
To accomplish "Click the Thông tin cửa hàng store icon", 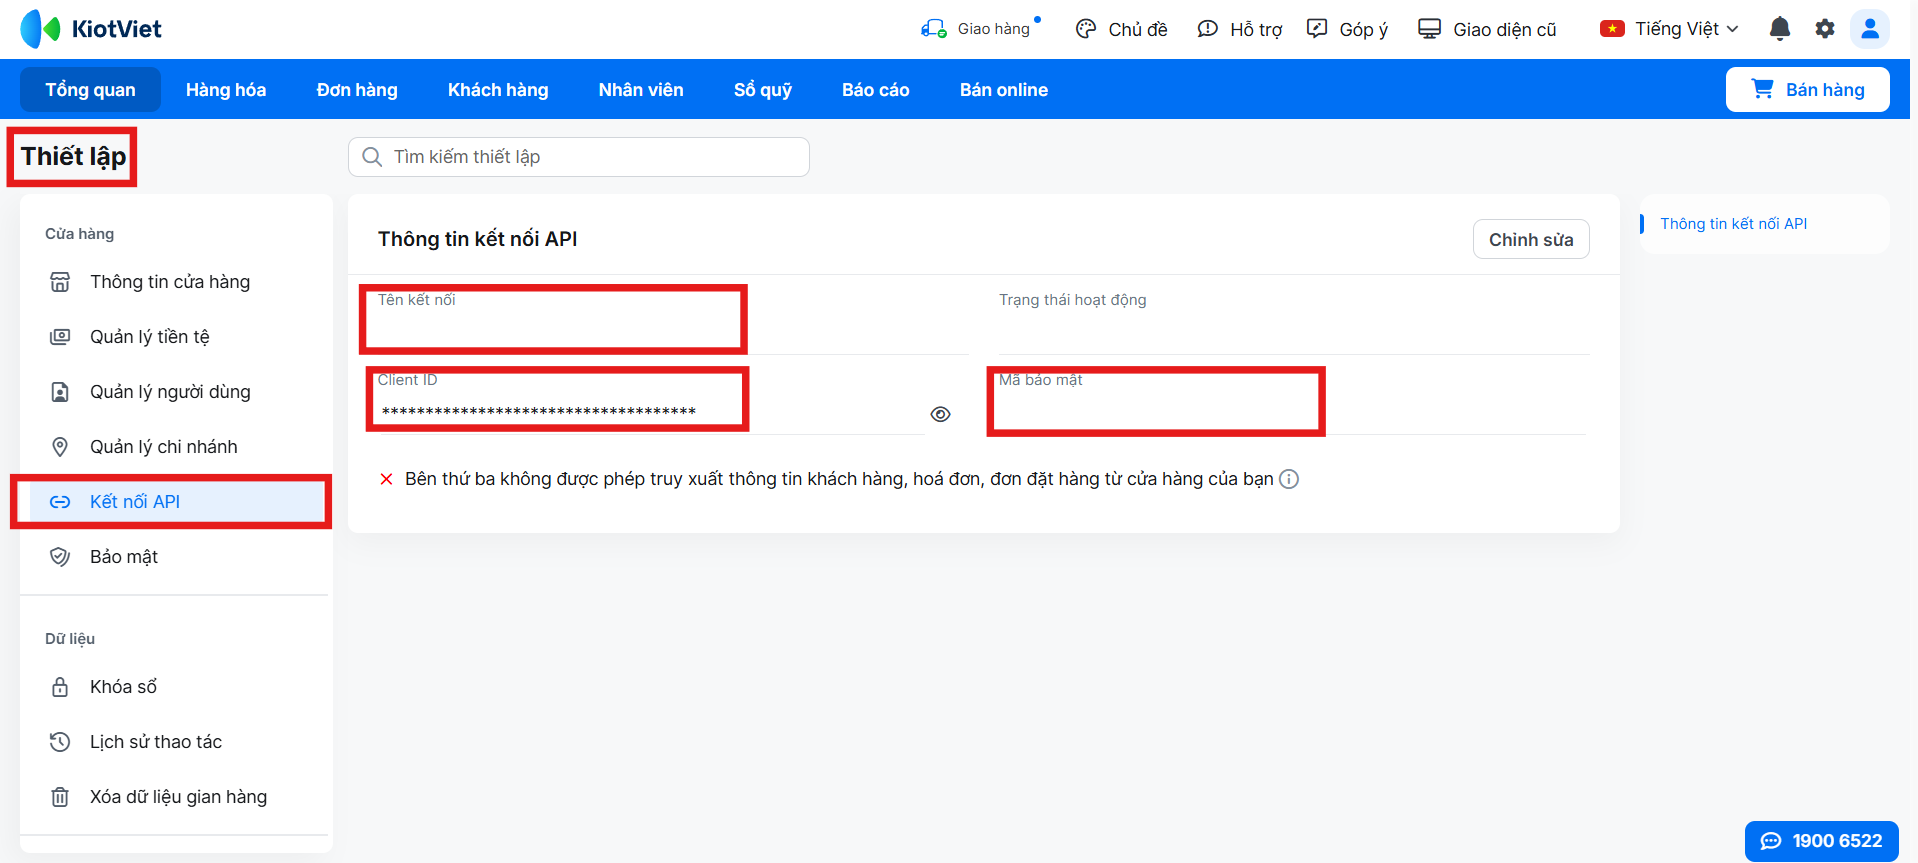I will pyautogui.click(x=60, y=282).
